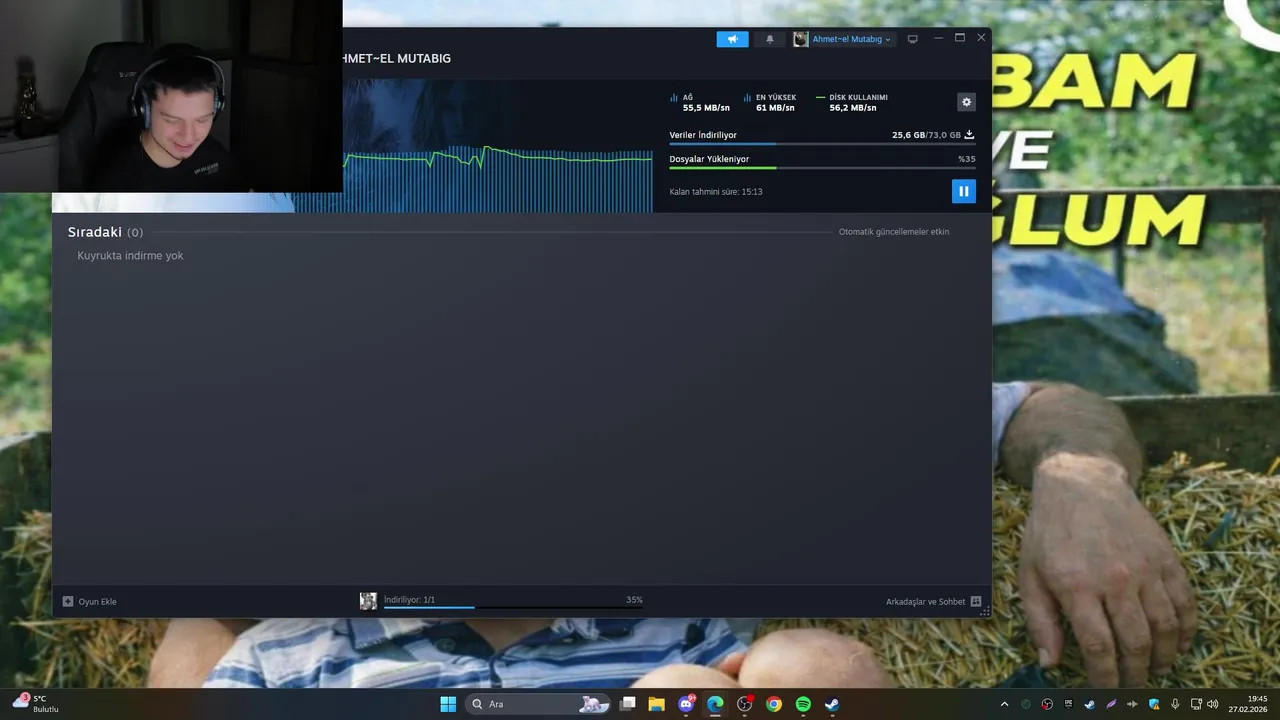Open the İndiriliyor: 1/1 download status
1280x720 pixels.
409,600
